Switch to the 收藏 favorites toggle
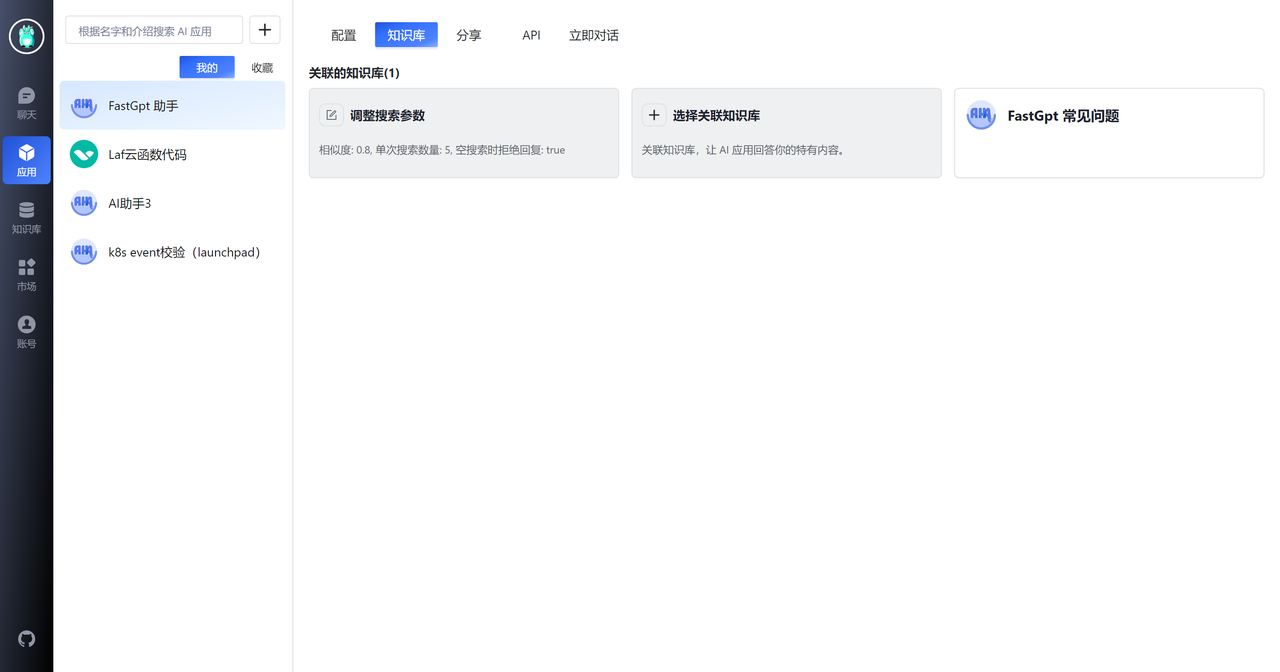The height and width of the screenshot is (672, 1280). click(x=261, y=67)
